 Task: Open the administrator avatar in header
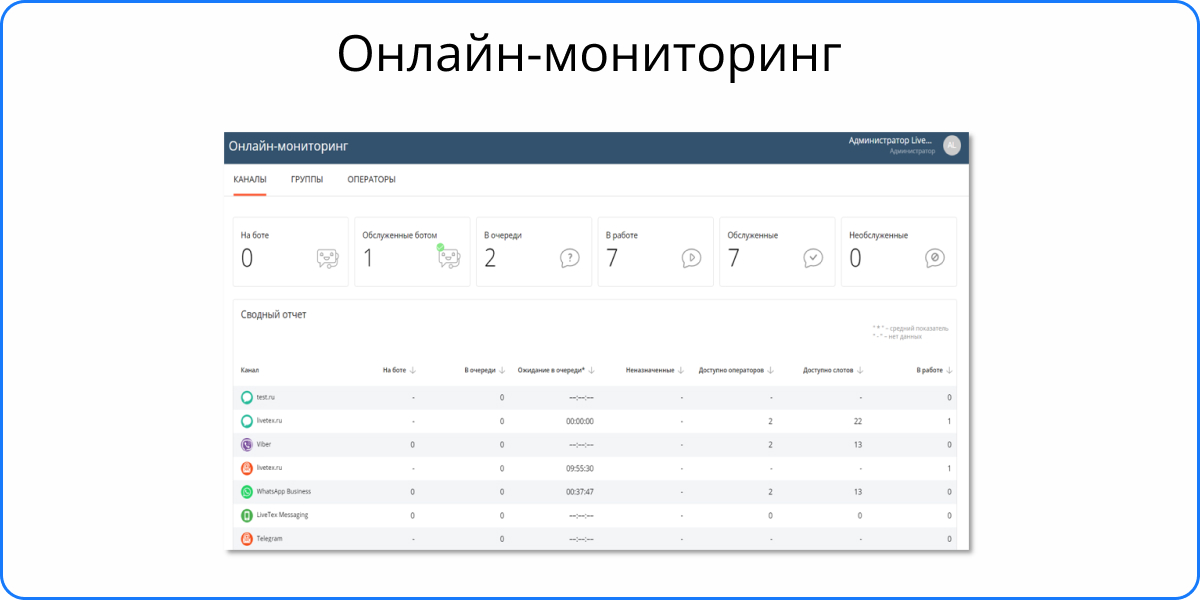click(x=952, y=145)
